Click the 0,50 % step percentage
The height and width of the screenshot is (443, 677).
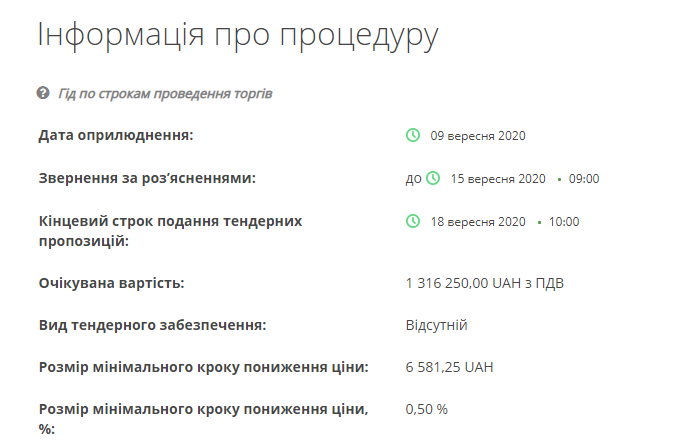point(426,409)
